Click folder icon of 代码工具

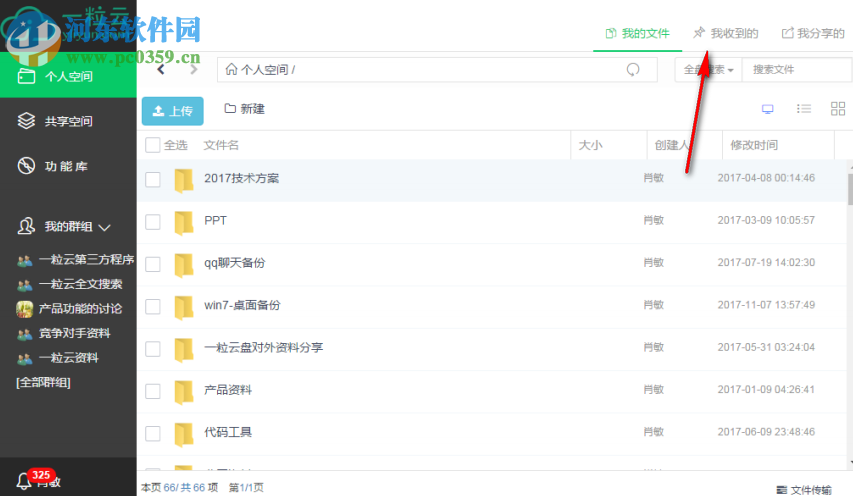(x=184, y=435)
